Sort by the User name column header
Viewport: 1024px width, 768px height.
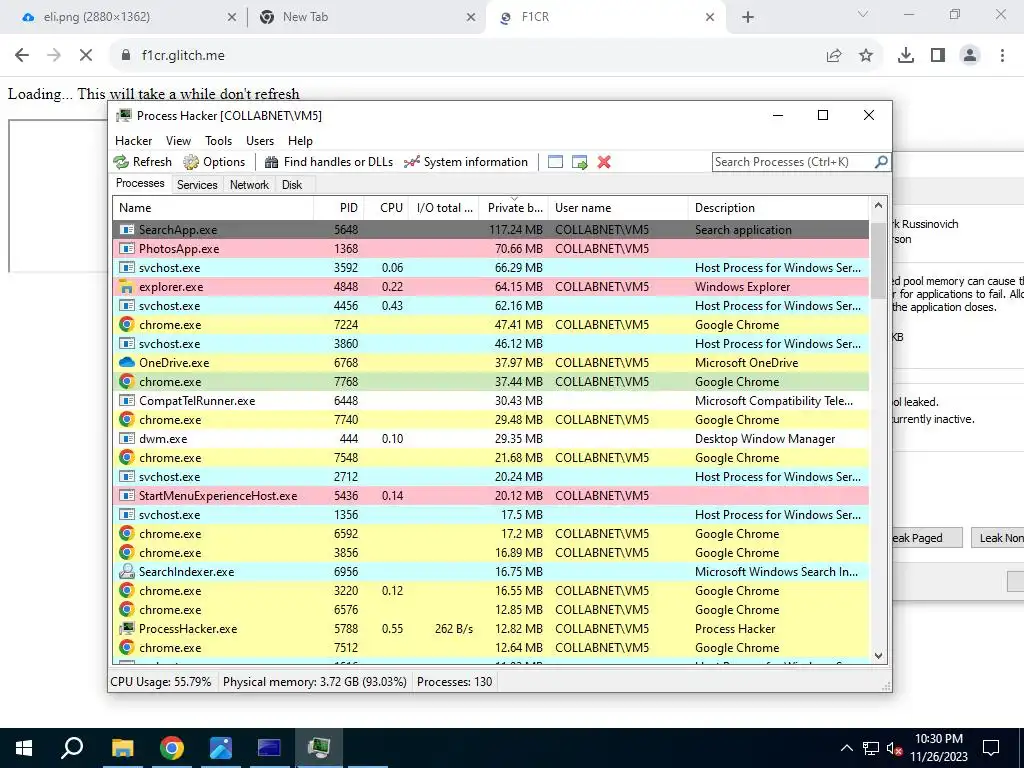(x=618, y=208)
